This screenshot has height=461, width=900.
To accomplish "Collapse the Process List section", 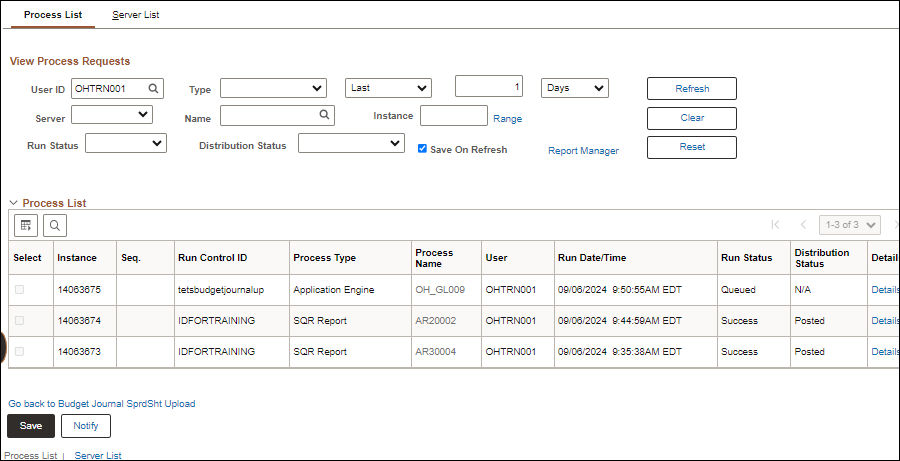I will pyautogui.click(x=14, y=203).
